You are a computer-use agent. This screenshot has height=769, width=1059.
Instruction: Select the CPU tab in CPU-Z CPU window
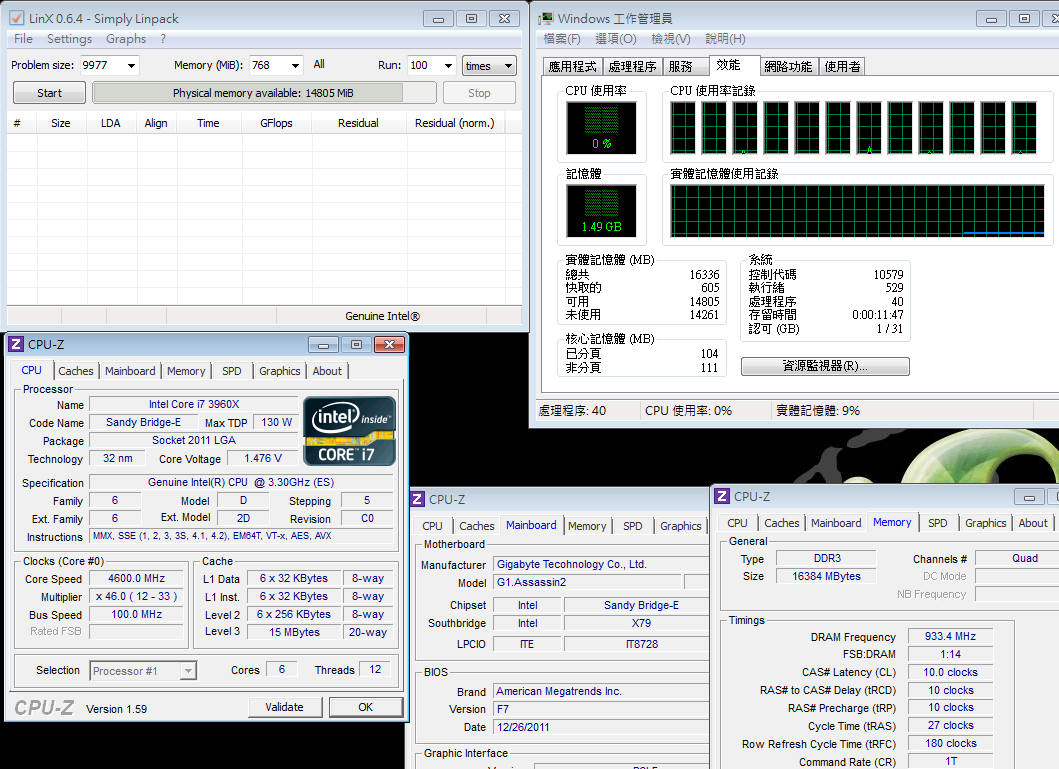click(x=32, y=370)
